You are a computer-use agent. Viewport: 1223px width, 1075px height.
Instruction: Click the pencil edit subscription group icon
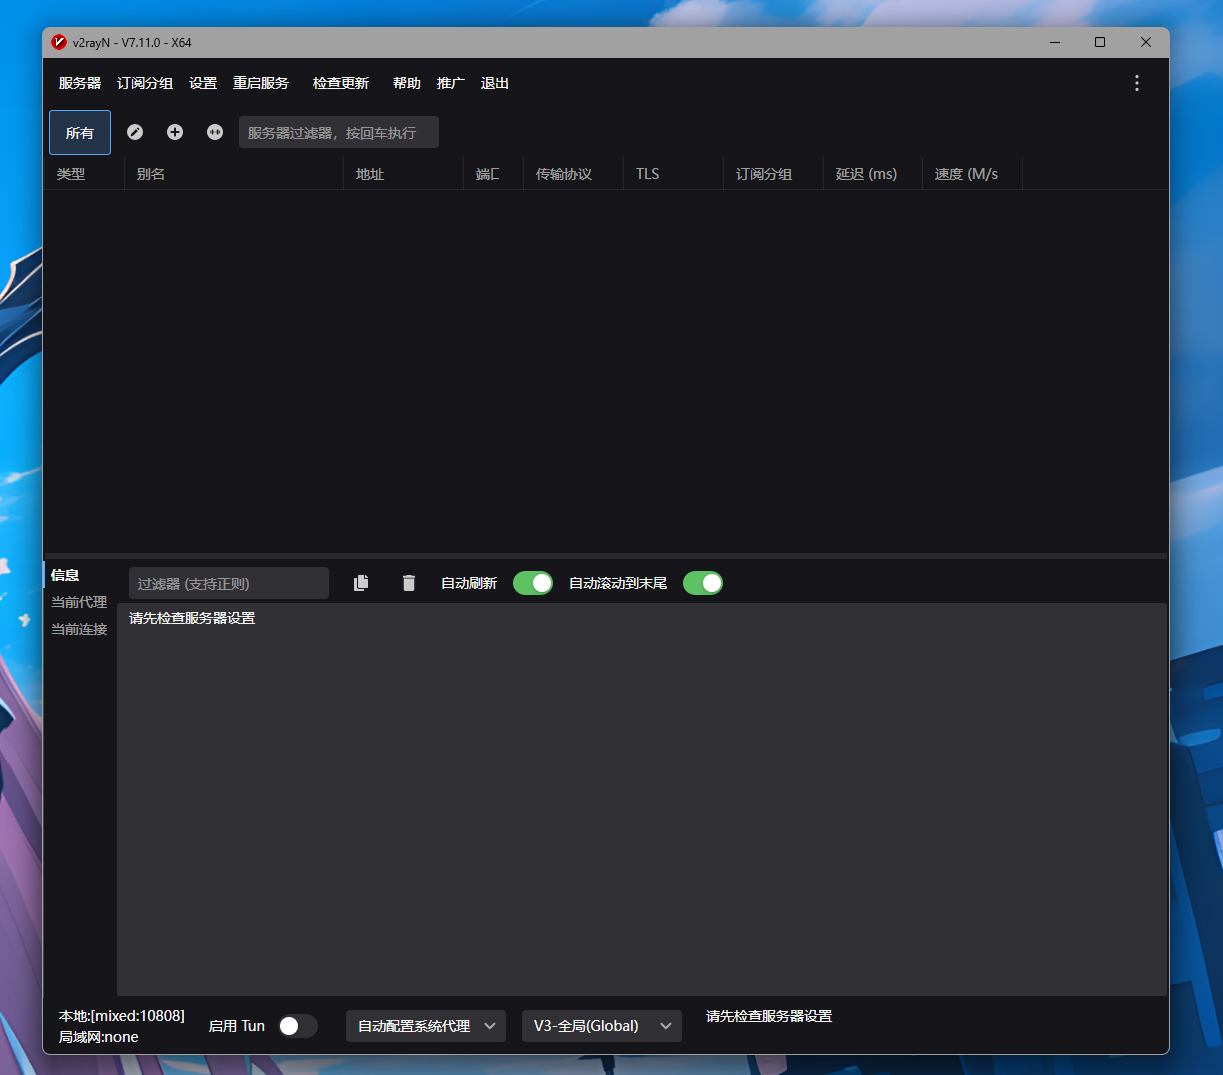(135, 132)
